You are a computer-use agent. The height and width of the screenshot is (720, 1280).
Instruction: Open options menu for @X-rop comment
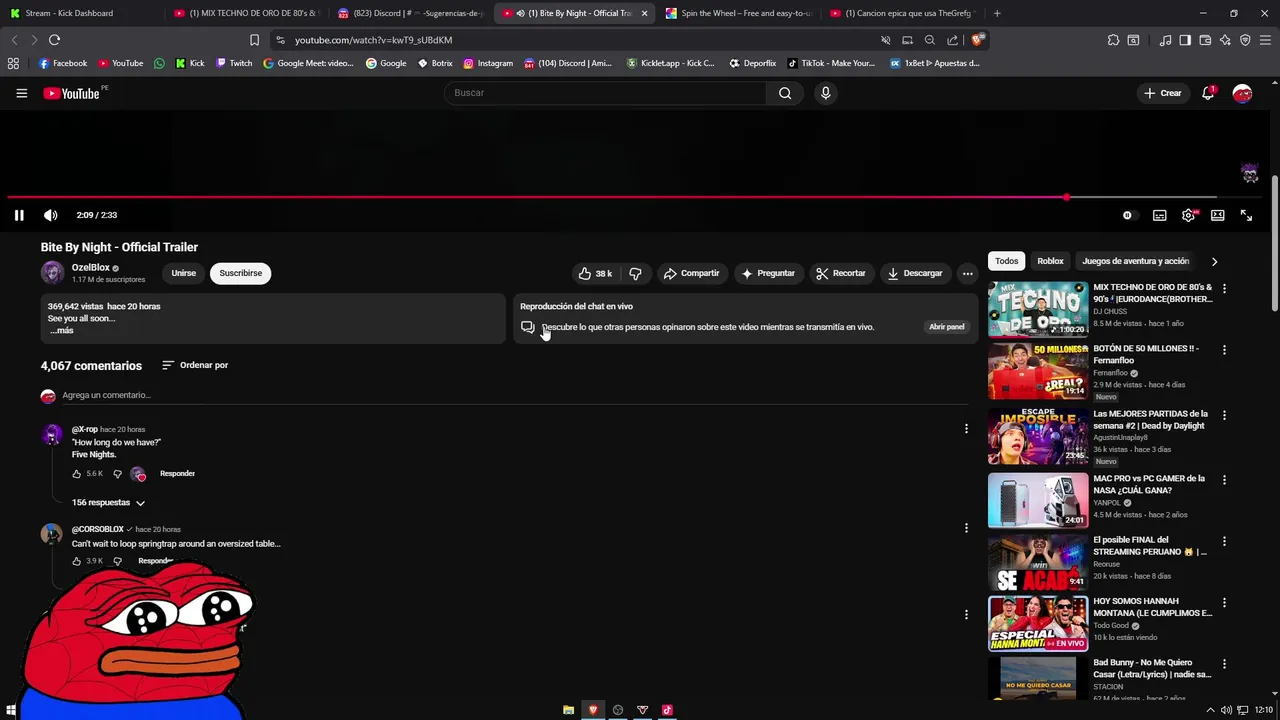click(966, 429)
